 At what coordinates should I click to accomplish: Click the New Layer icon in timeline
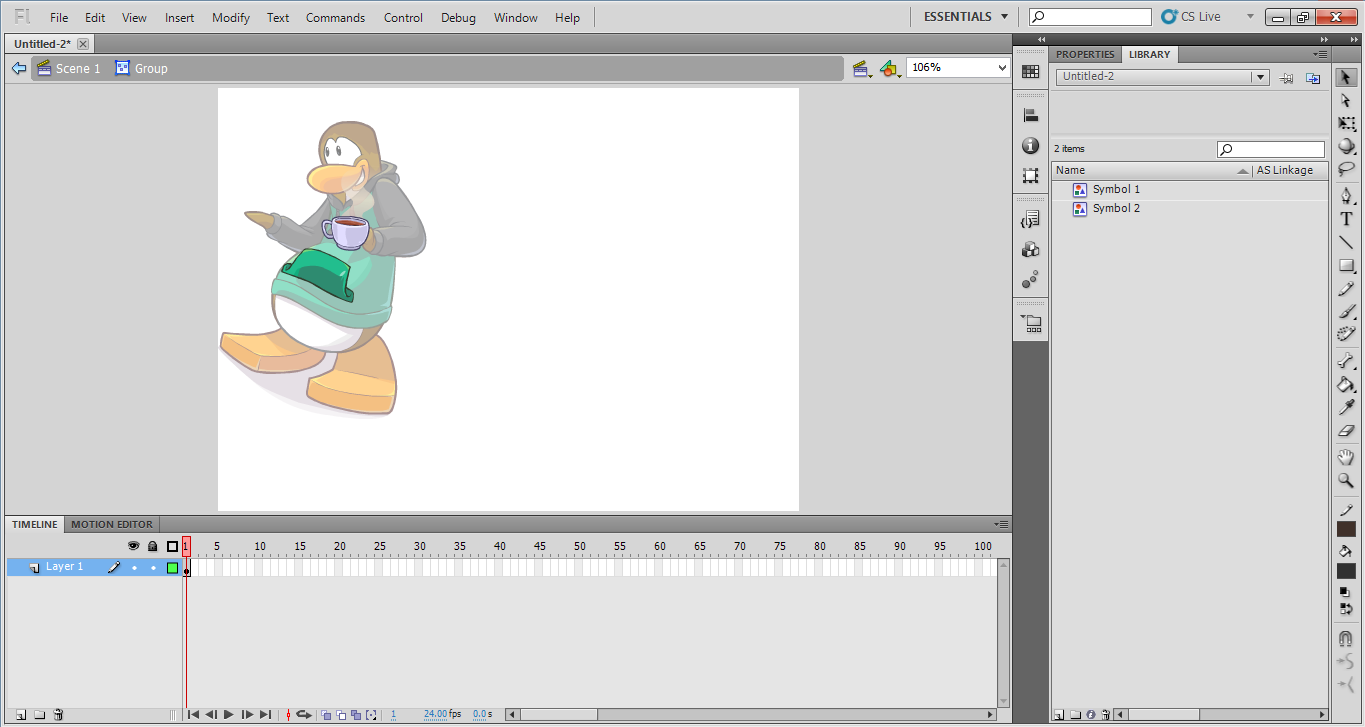tap(20, 715)
